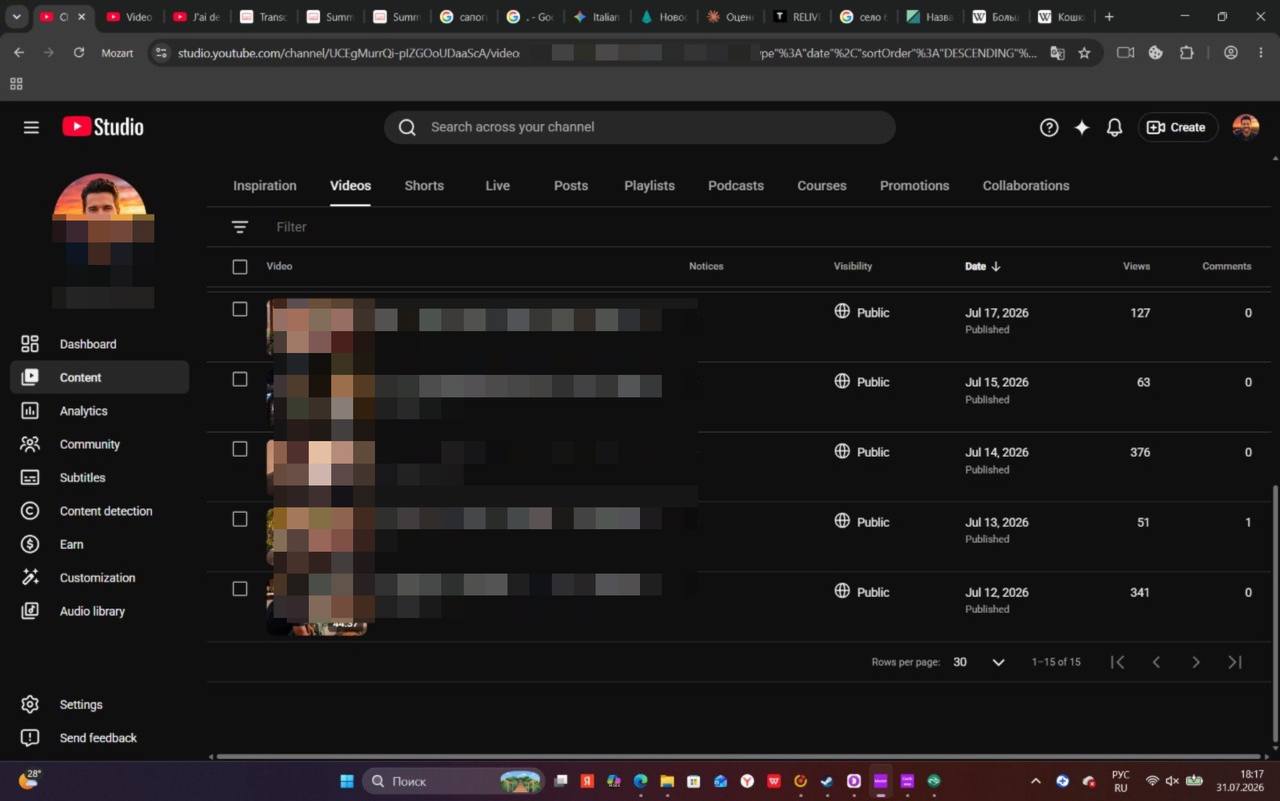Open the browser tab search dropdown
1280x801 pixels.
16,17
